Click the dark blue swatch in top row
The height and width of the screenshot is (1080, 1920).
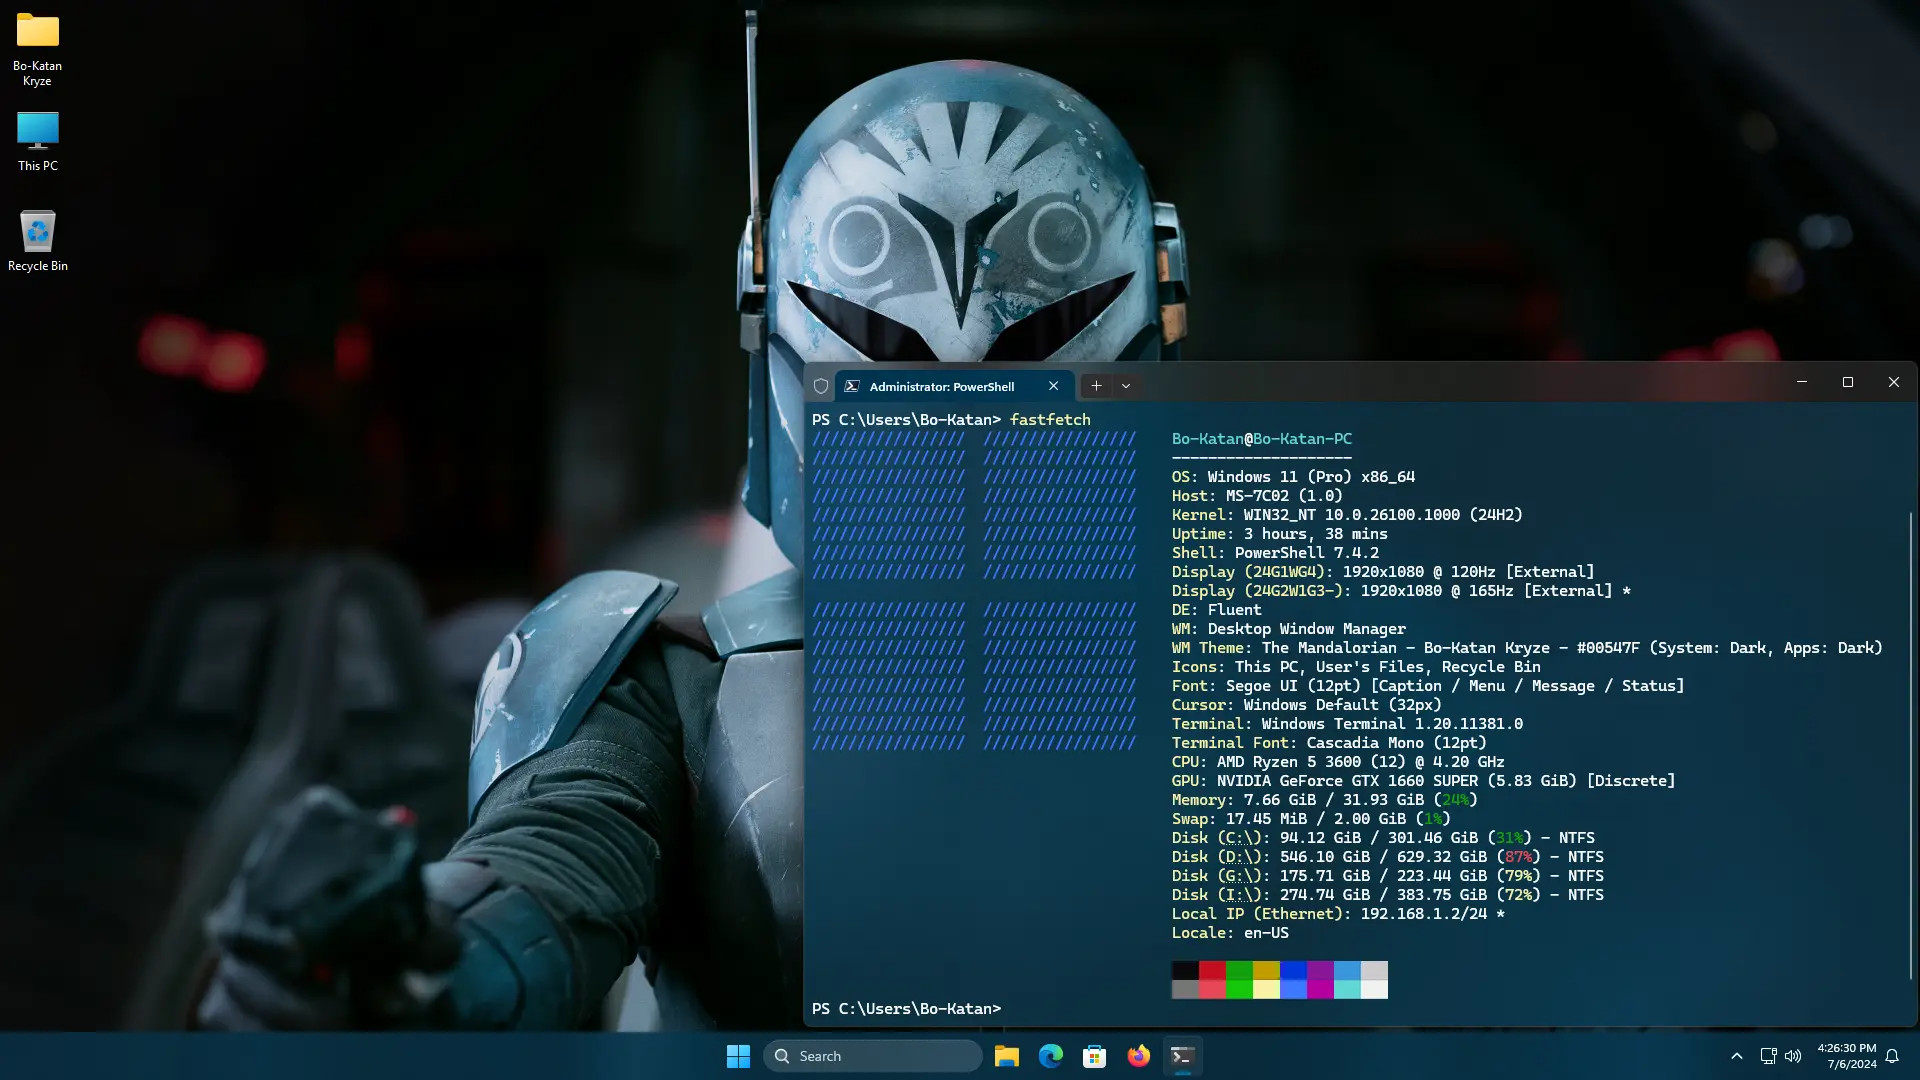point(1293,970)
